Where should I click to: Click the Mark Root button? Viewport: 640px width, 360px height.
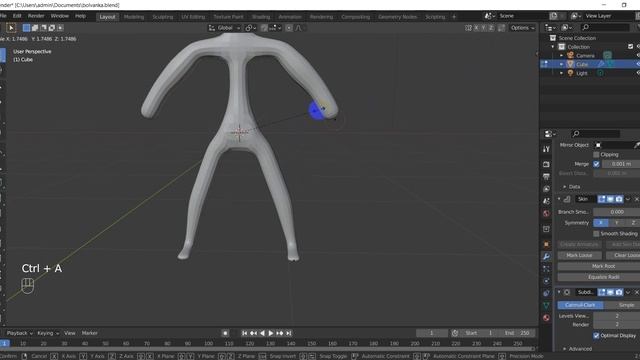599,266
